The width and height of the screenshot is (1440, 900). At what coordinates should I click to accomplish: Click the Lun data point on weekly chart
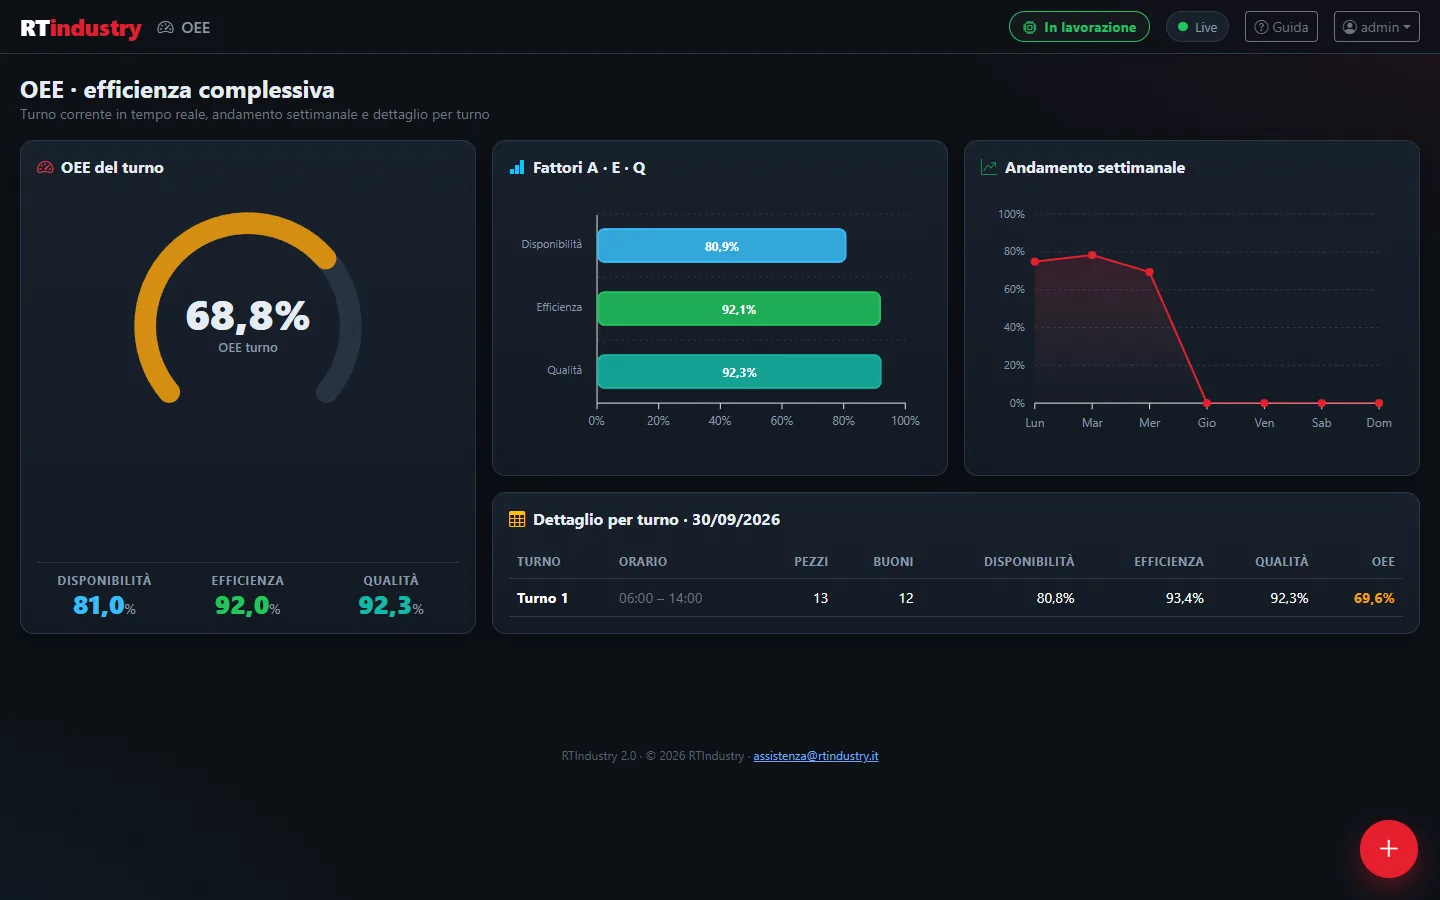tap(1035, 262)
